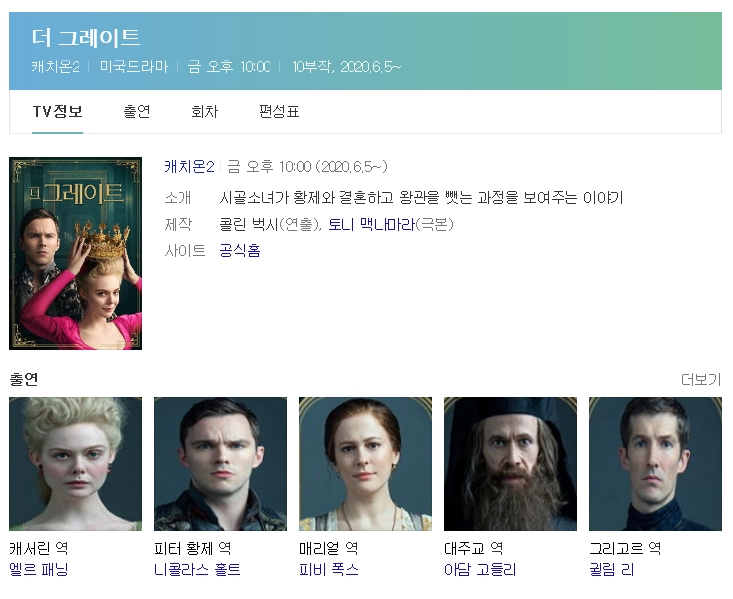Open the 귈림 리 actor link
The width and height of the screenshot is (733, 599).
coord(611,570)
